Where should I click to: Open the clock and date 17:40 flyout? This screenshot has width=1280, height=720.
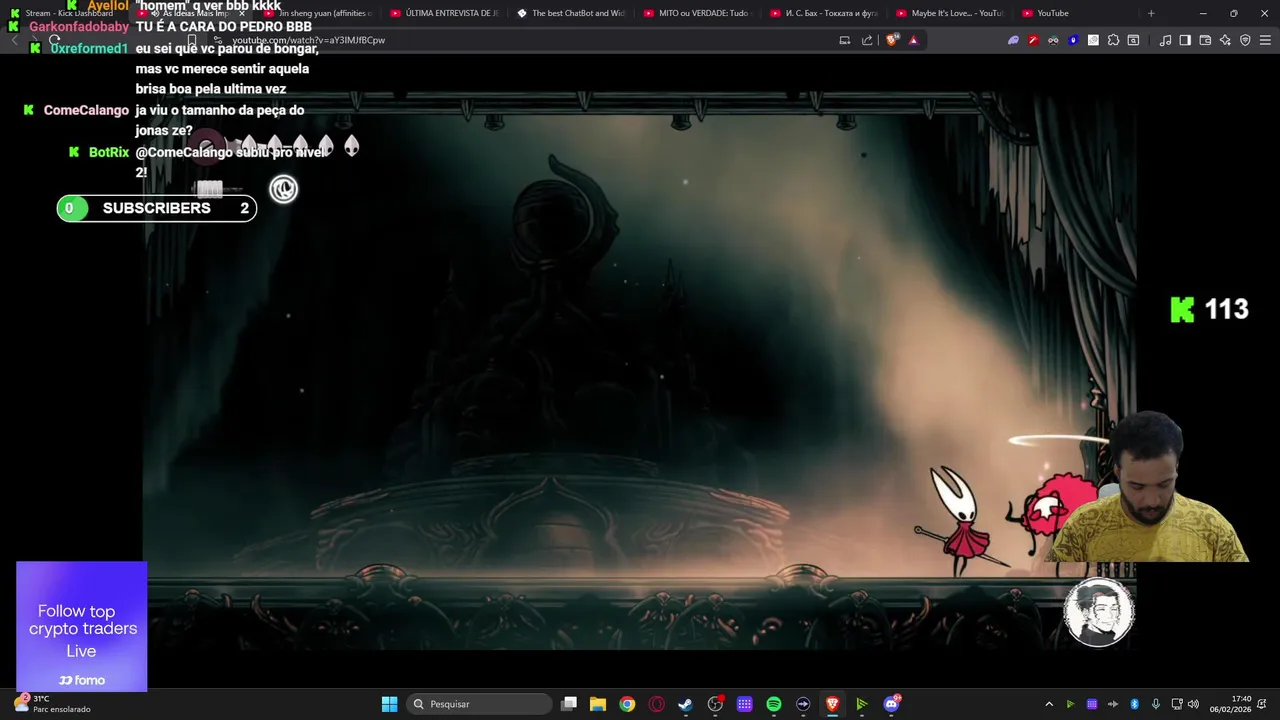click(x=1231, y=704)
